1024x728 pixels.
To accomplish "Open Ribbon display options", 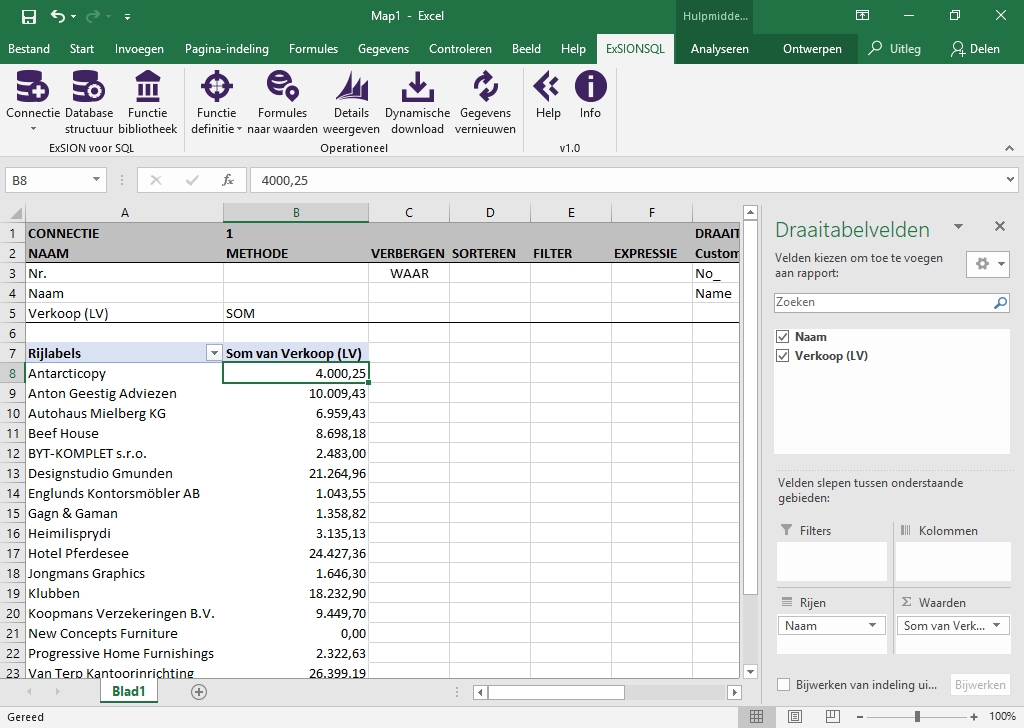I will 862,16.
